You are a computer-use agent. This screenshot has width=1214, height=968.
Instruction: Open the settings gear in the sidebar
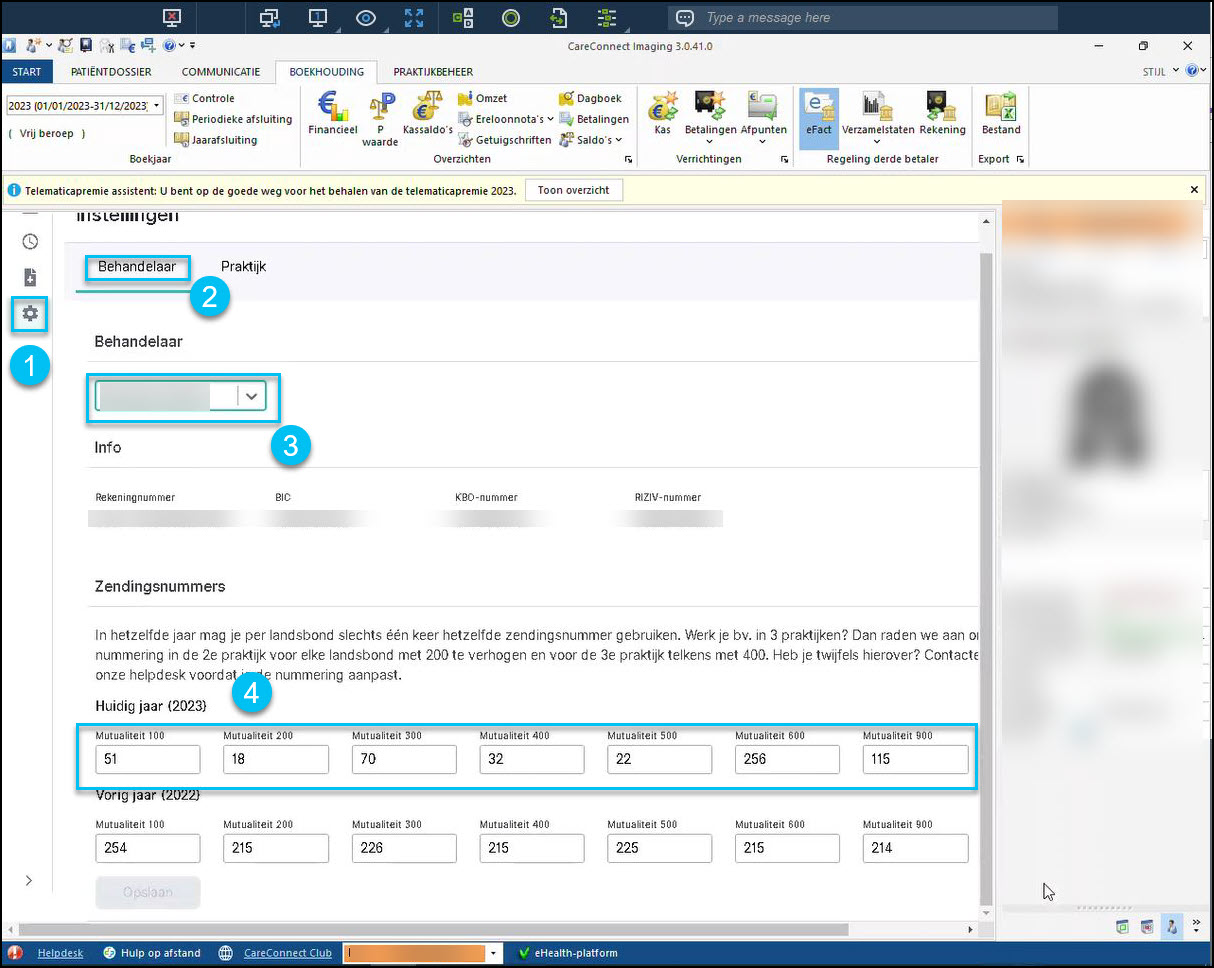click(x=30, y=313)
